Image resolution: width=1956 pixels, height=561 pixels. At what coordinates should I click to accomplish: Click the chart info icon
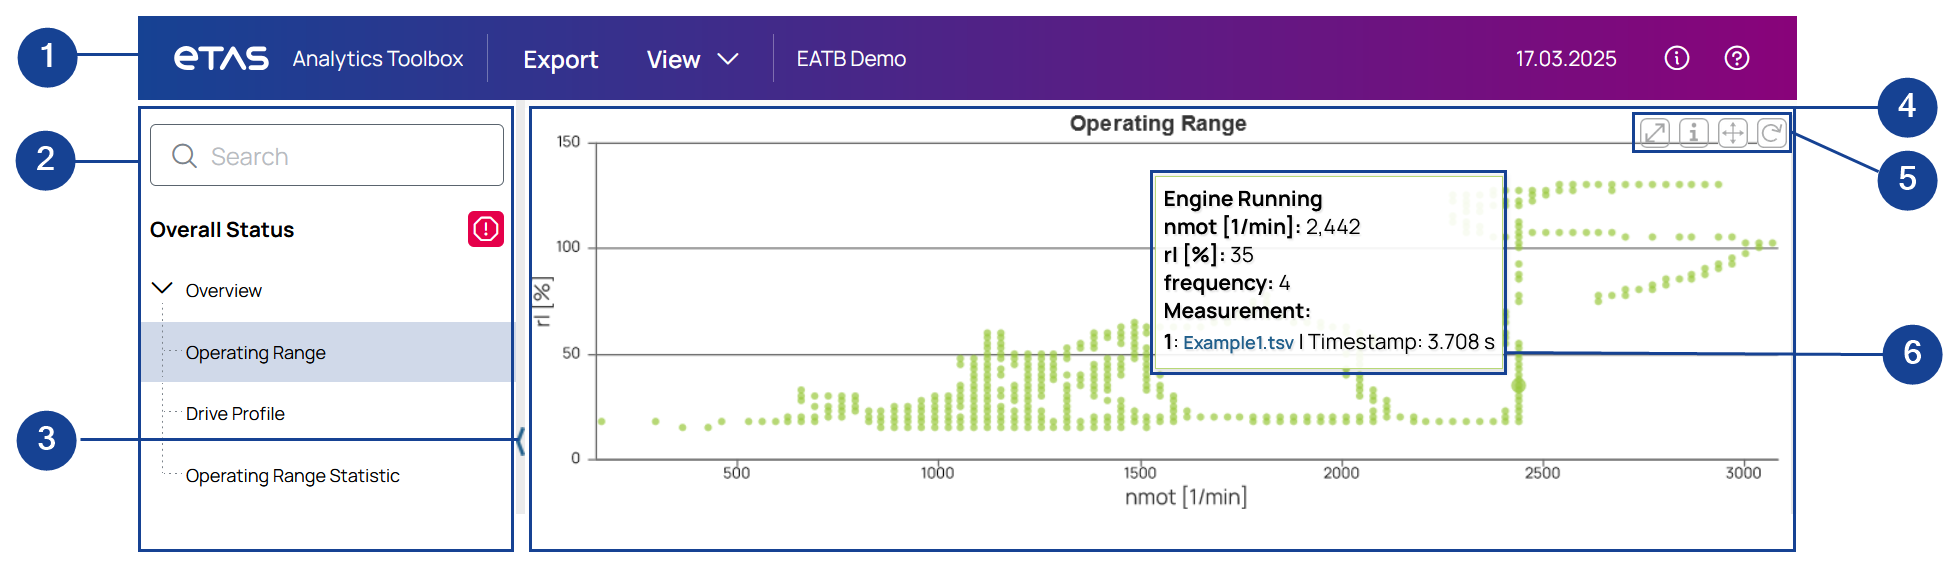click(x=1693, y=132)
